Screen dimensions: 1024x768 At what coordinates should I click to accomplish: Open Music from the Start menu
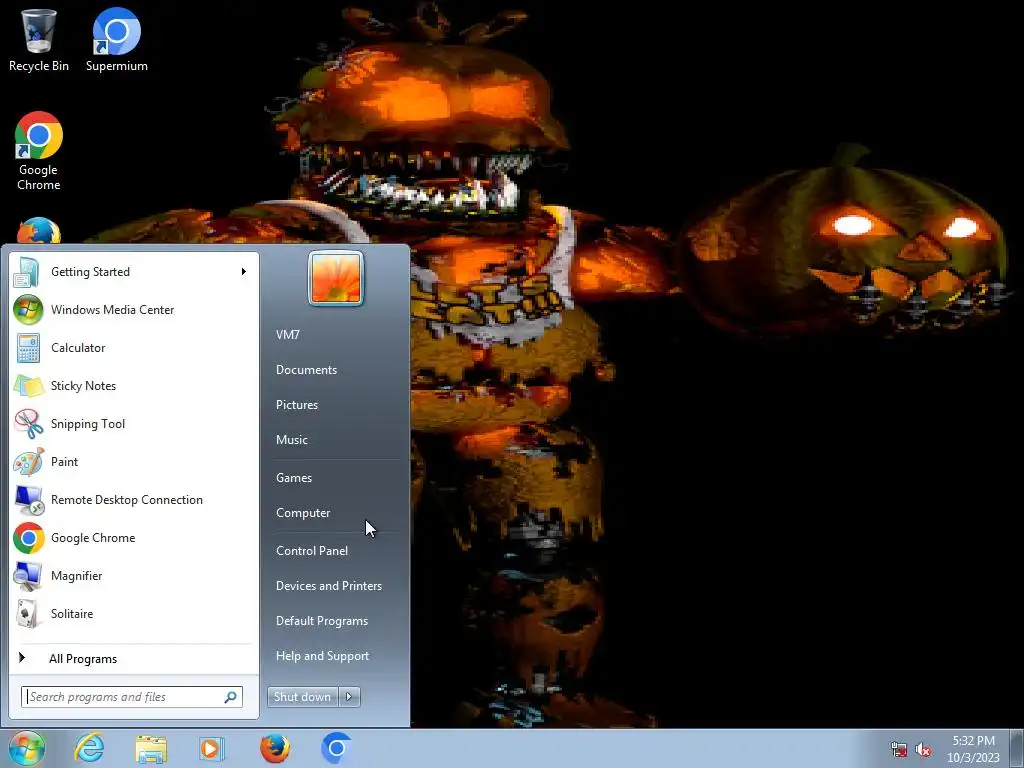coord(292,440)
